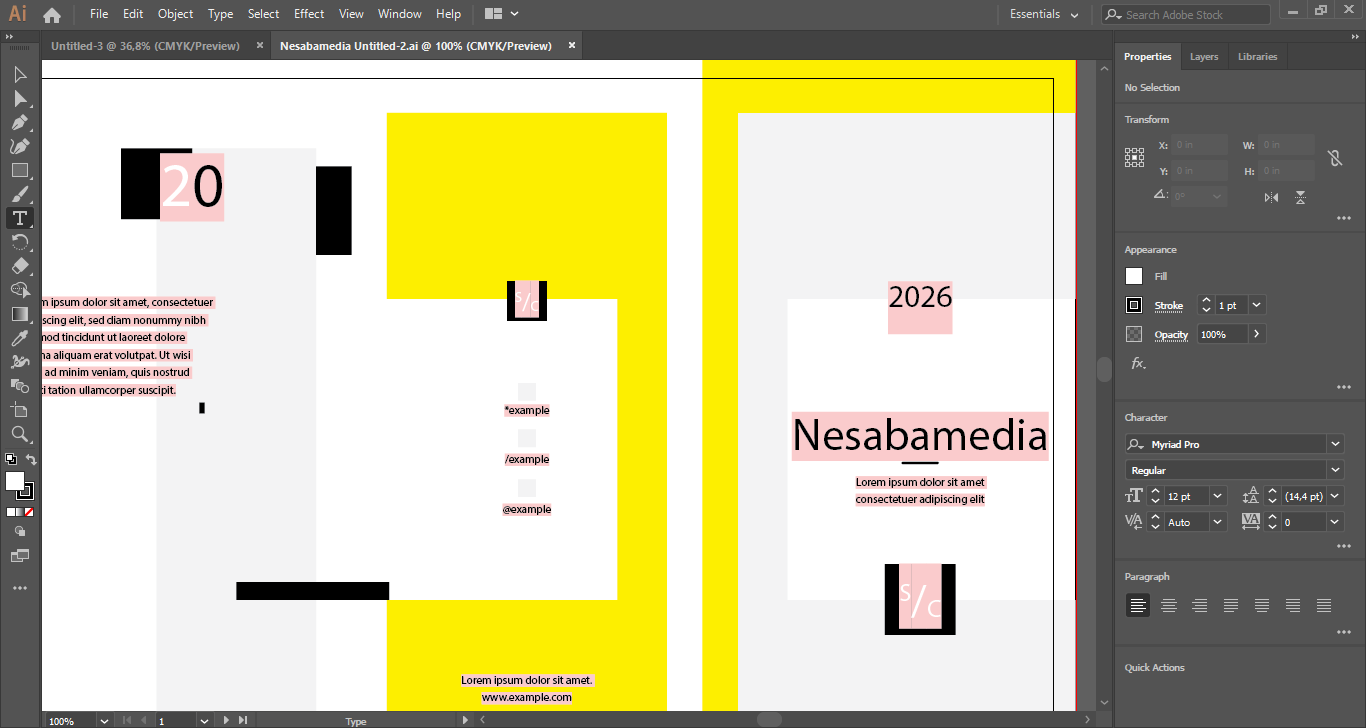Viewport: 1366px width, 728px height.
Task: Select the Direct Selection tool
Action: pos(19,98)
